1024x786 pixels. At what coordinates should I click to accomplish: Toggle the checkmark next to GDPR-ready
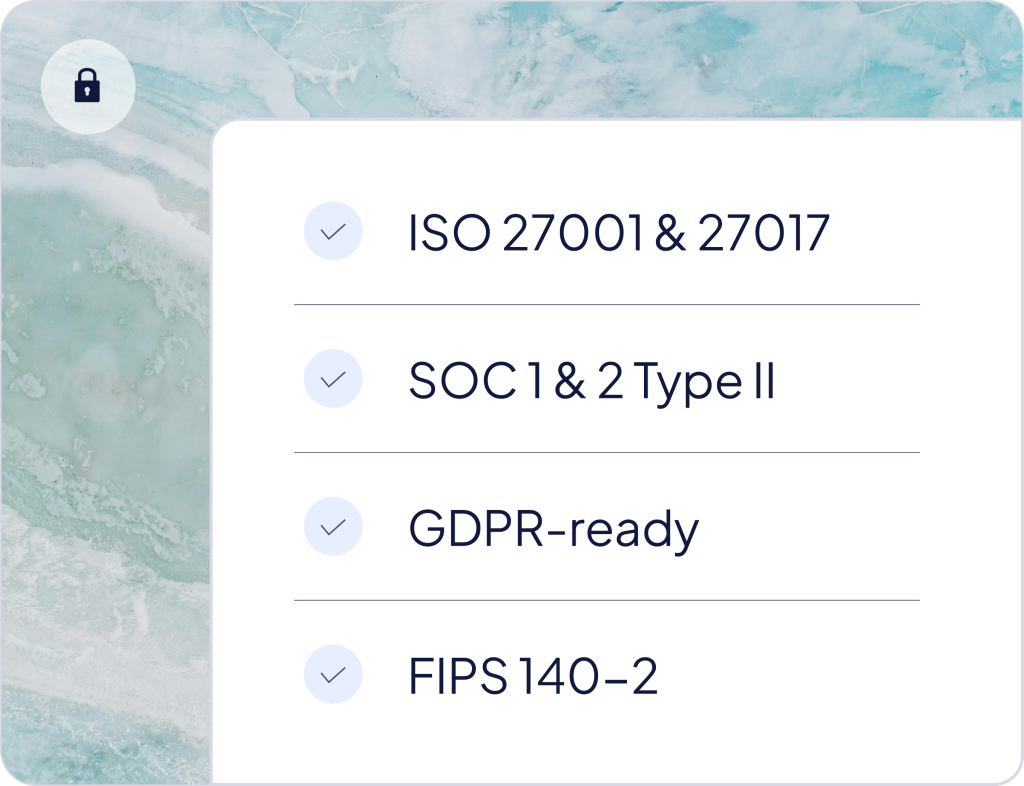coord(332,528)
